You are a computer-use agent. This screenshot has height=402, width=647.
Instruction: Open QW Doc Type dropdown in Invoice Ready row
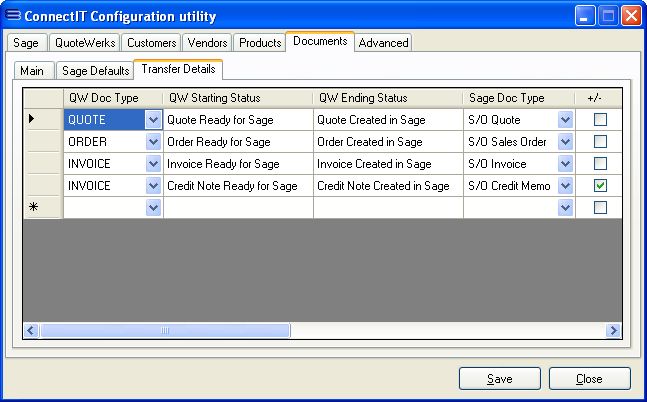(153, 164)
